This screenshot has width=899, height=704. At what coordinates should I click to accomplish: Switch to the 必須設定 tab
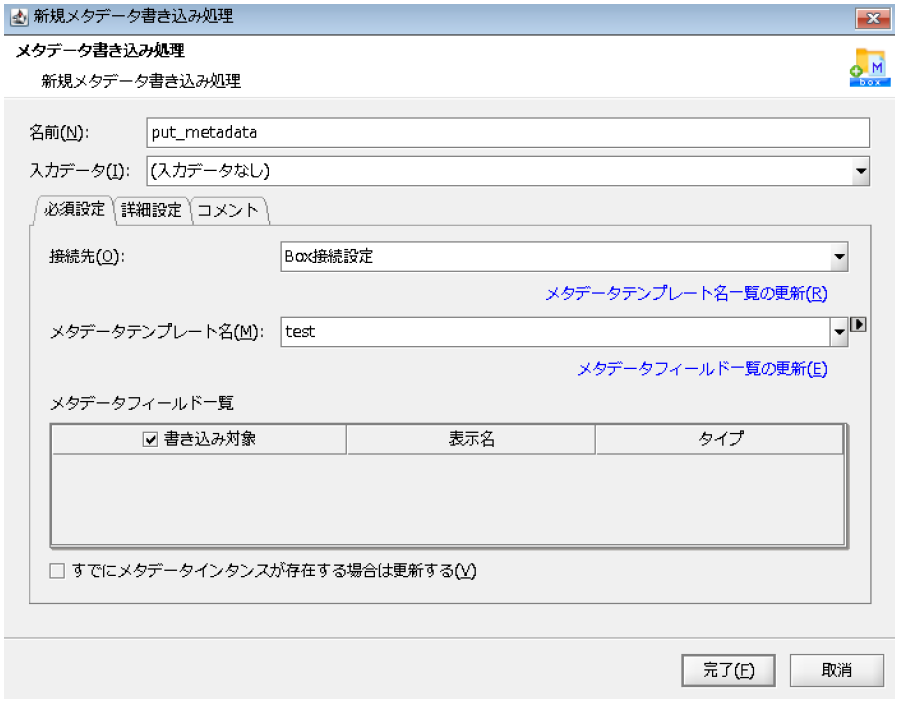click(x=74, y=210)
